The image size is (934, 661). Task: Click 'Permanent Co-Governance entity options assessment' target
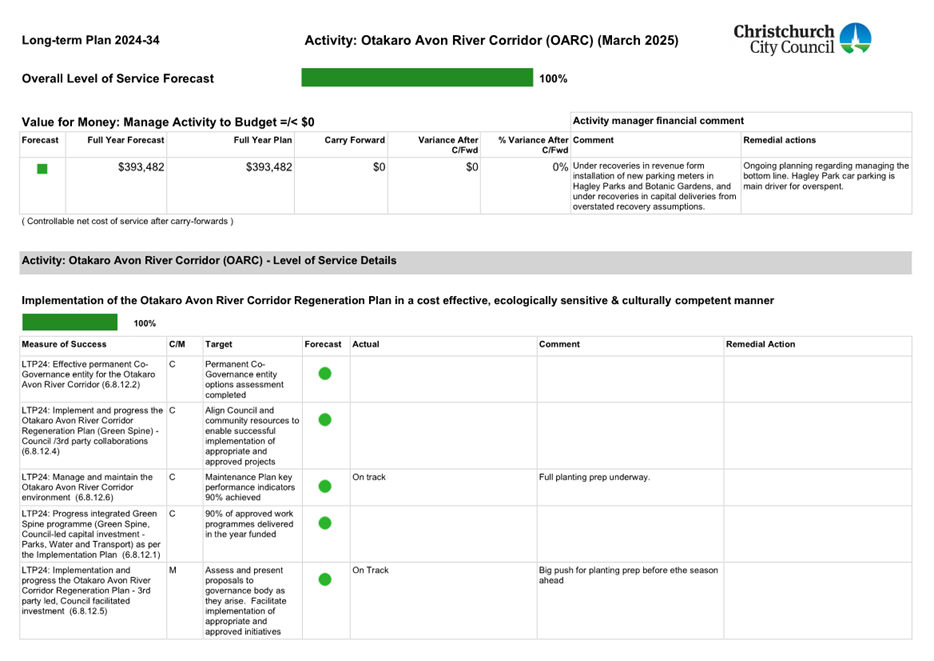click(x=244, y=379)
